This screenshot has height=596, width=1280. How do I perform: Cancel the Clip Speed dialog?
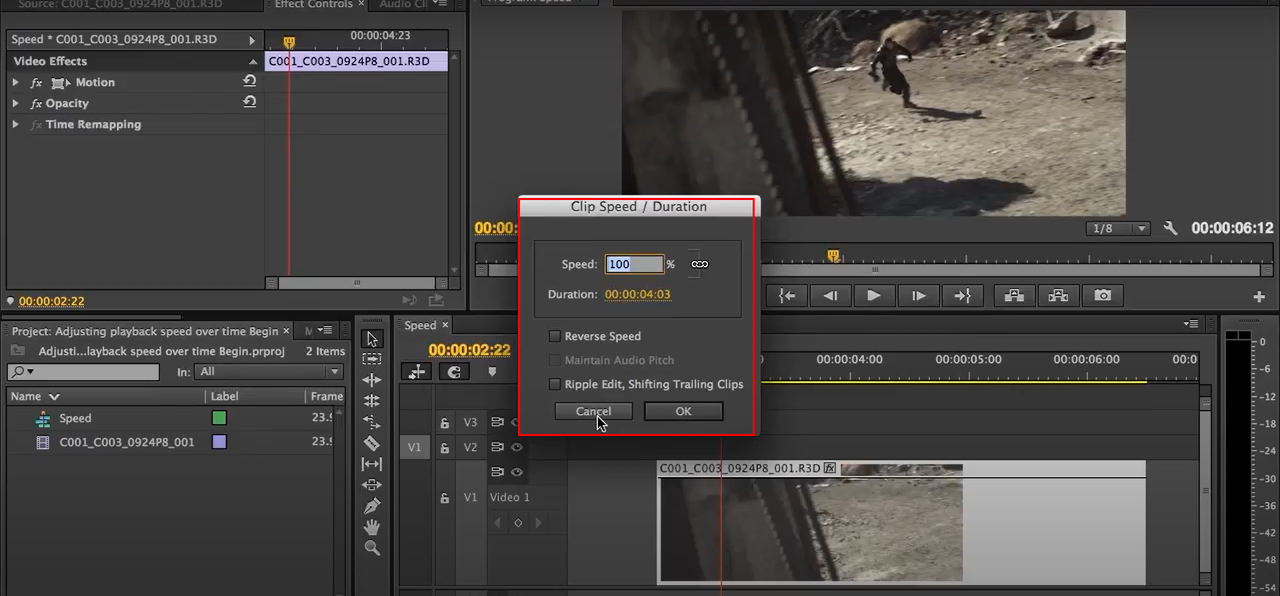[593, 411]
